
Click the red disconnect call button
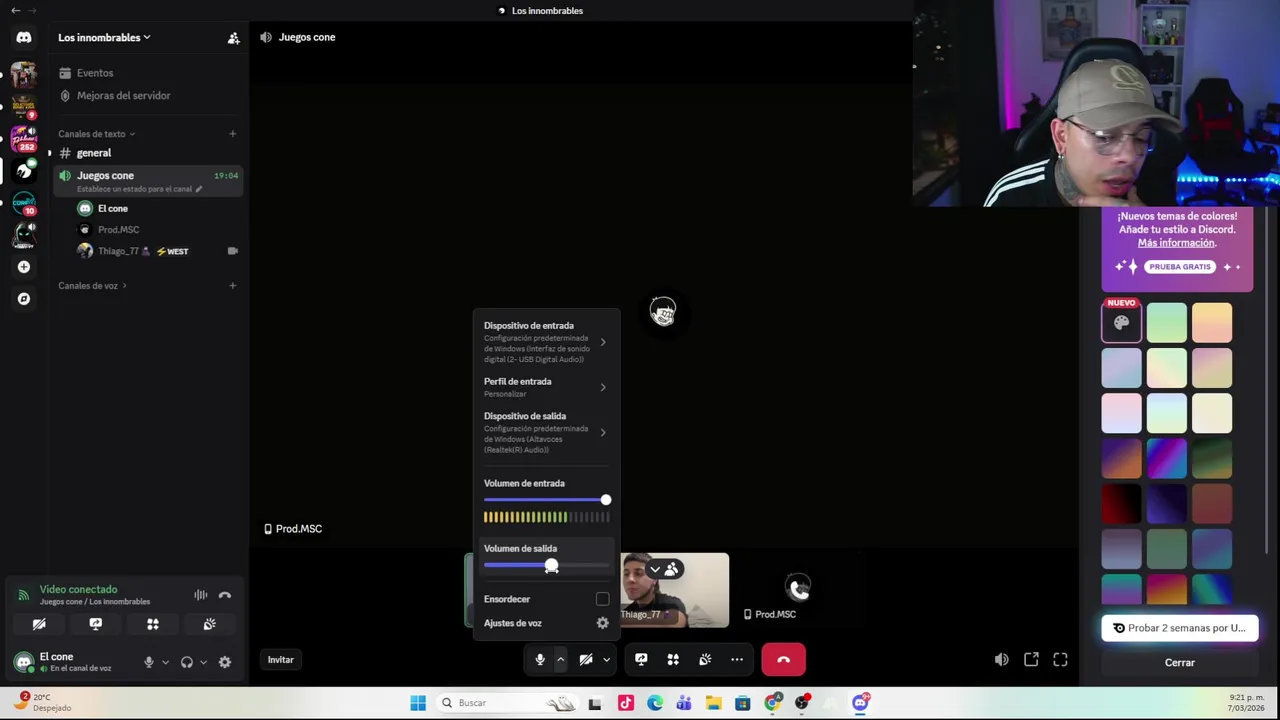click(x=783, y=660)
